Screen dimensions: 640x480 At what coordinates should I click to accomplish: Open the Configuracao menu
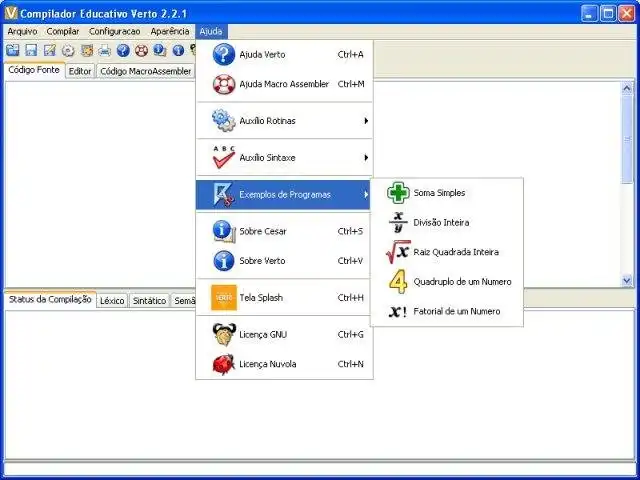click(114, 31)
